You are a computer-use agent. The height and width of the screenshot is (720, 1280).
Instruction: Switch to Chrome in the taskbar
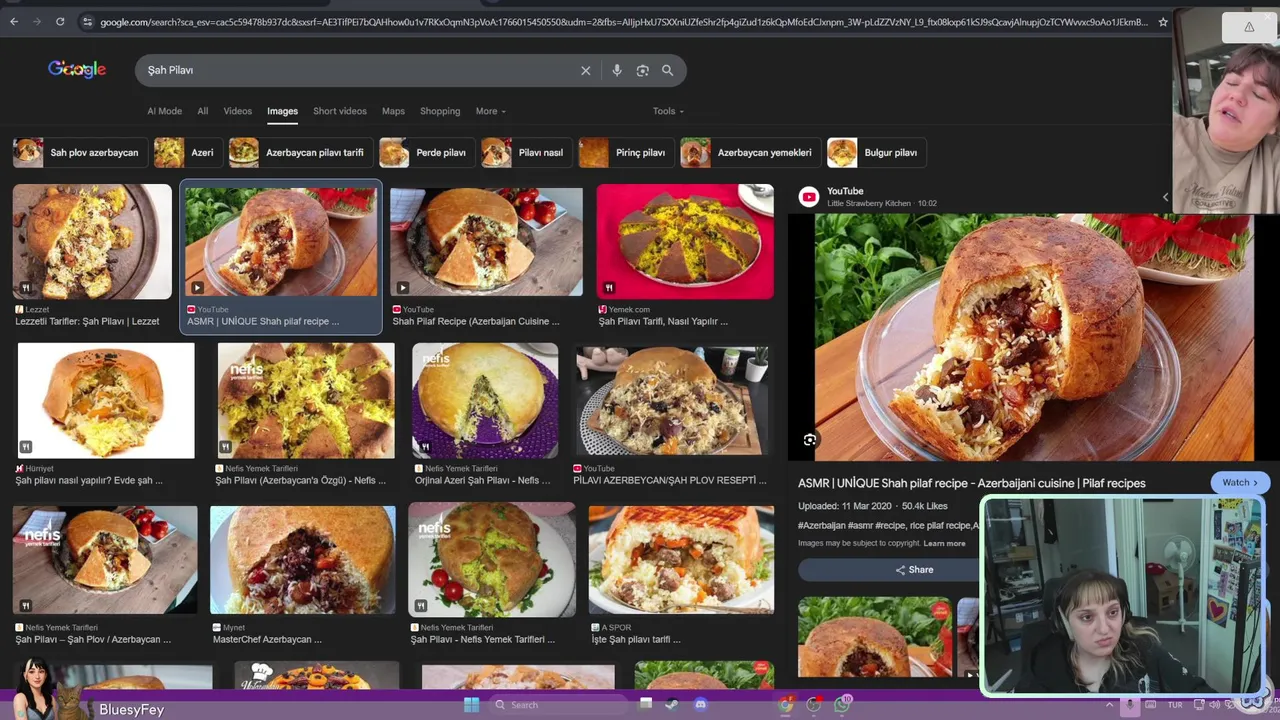point(786,704)
